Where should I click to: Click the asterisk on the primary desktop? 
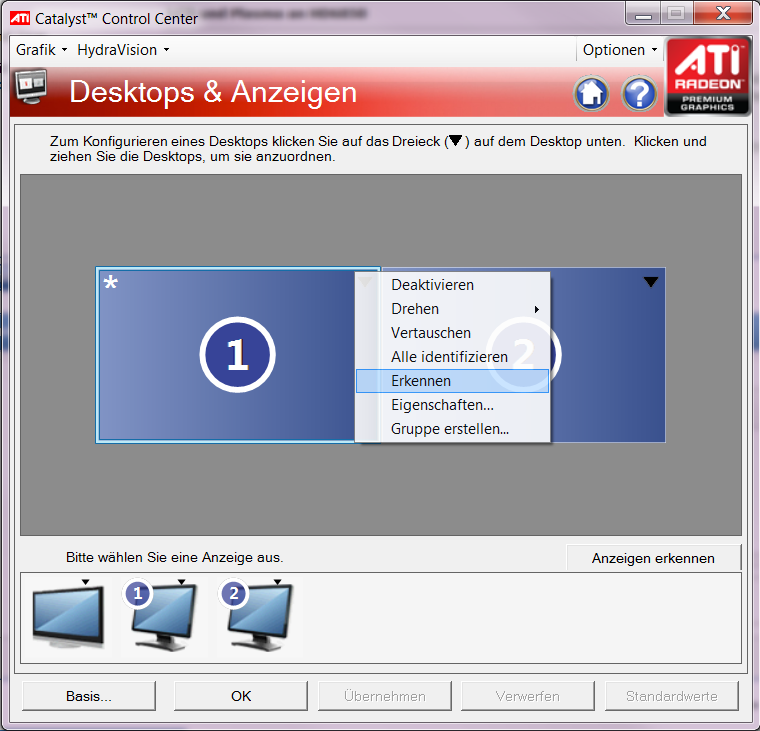point(111,282)
